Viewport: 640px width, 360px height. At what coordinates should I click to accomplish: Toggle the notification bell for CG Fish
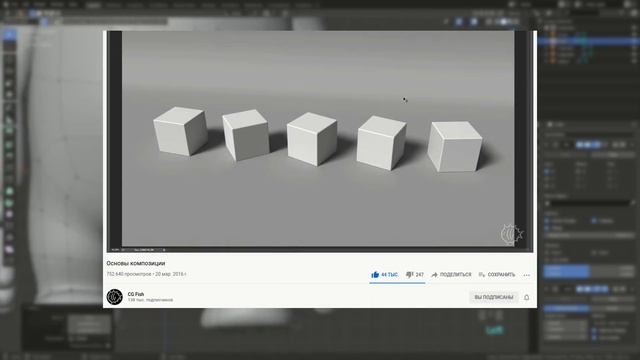pos(527,298)
